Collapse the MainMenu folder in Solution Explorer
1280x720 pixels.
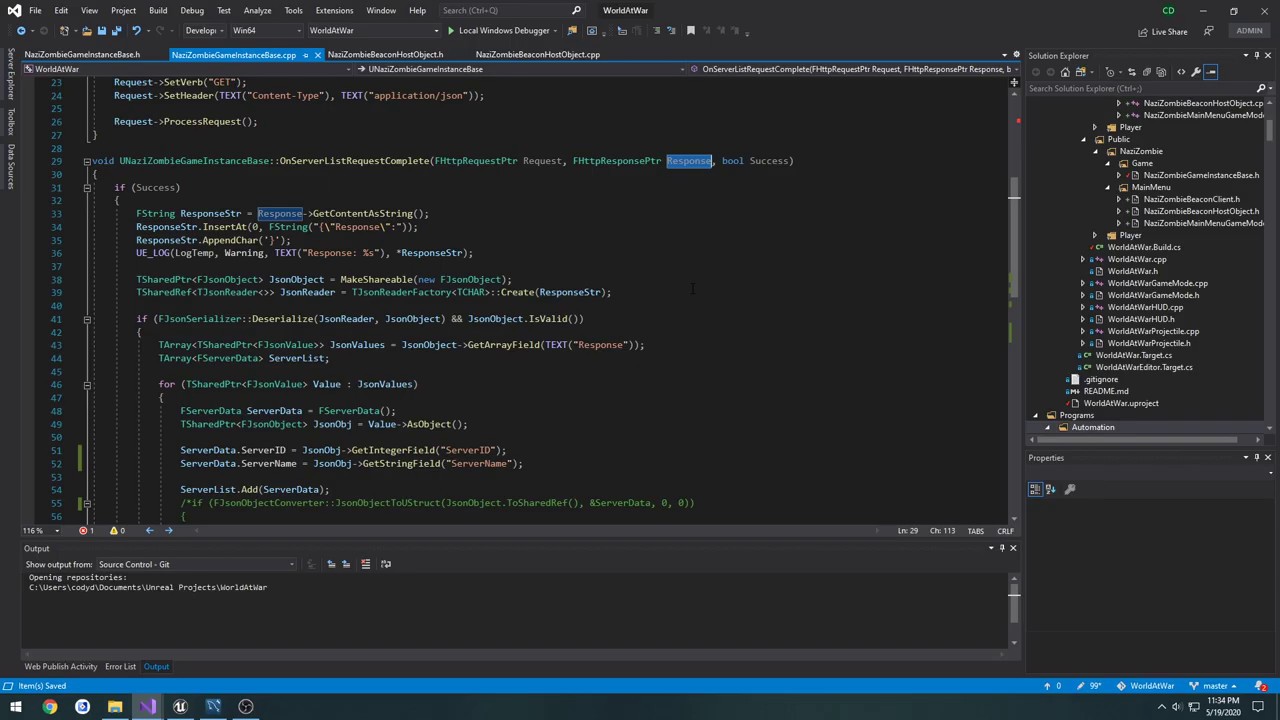[x=1108, y=187]
